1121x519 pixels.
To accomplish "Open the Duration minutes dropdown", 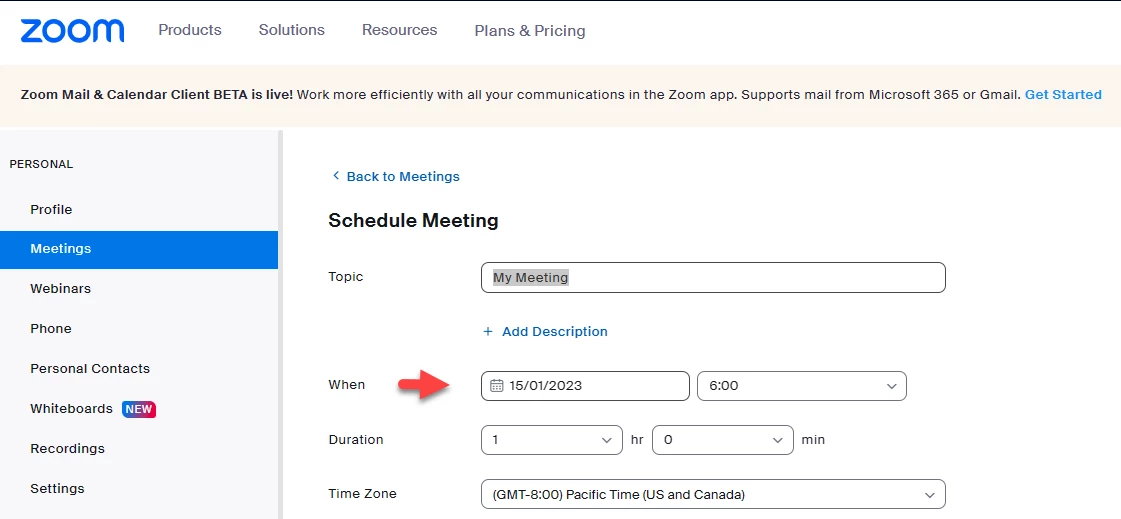I will tap(723, 440).
